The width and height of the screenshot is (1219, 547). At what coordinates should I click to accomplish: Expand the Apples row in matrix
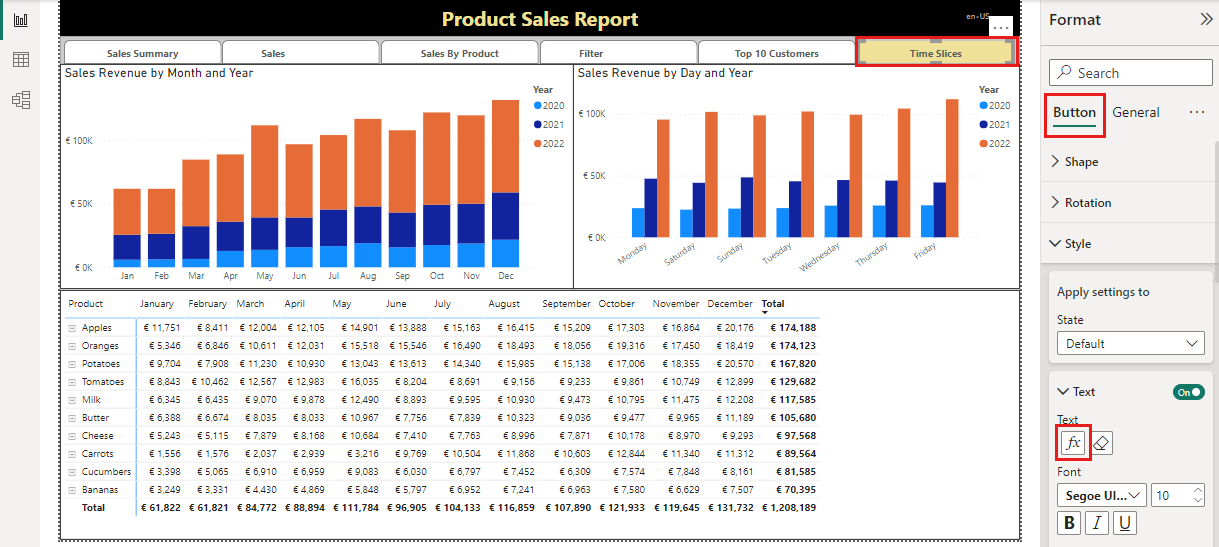click(x=72, y=328)
